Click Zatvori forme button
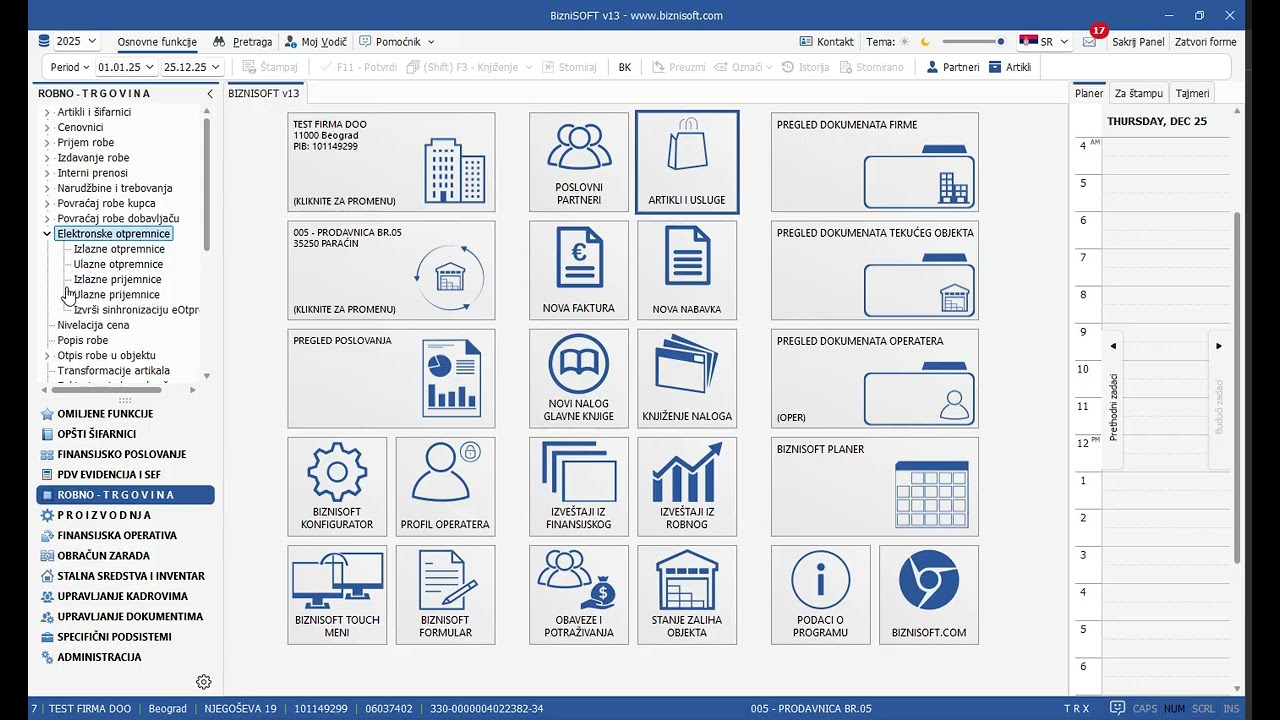Image resolution: width=1280 pixels, height=720 pixels. click(1205, 42)
